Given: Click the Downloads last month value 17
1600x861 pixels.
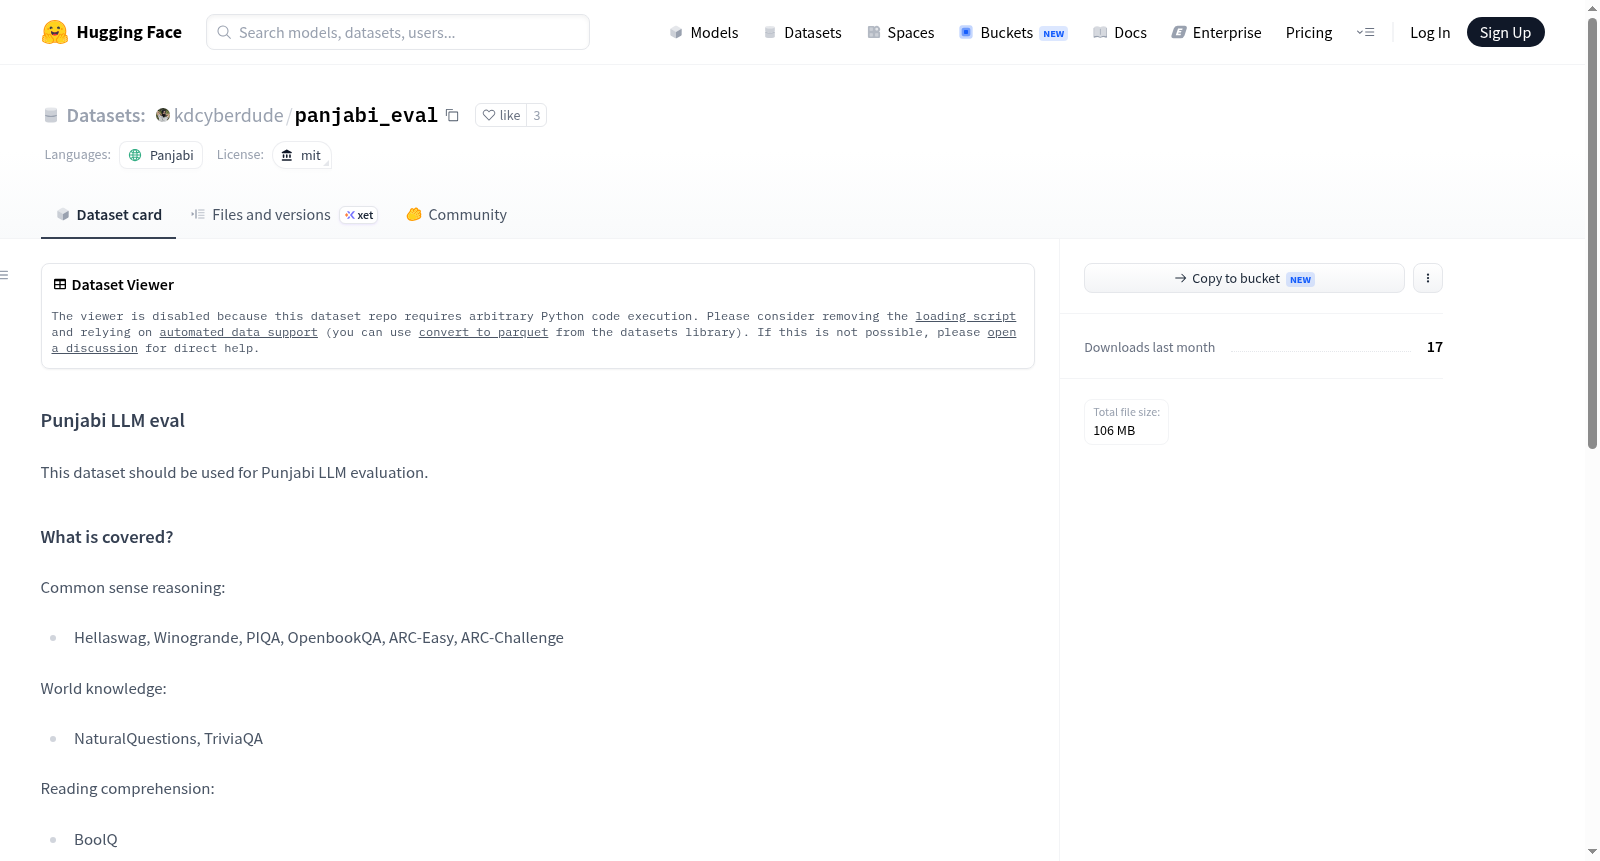Looking at the screenshot, I should [1435, 347].
